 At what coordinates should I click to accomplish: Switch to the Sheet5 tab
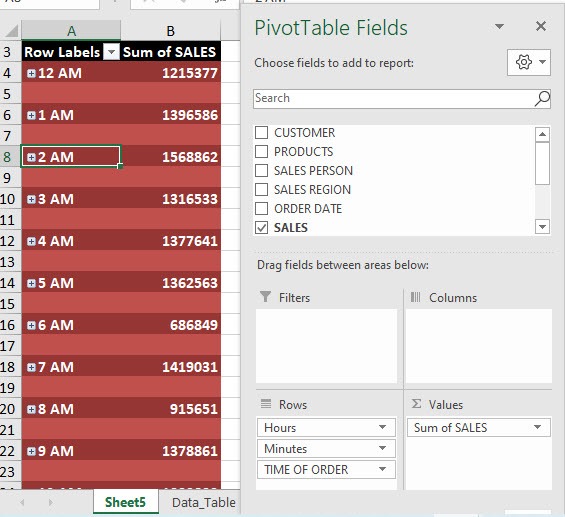[125, 502]
